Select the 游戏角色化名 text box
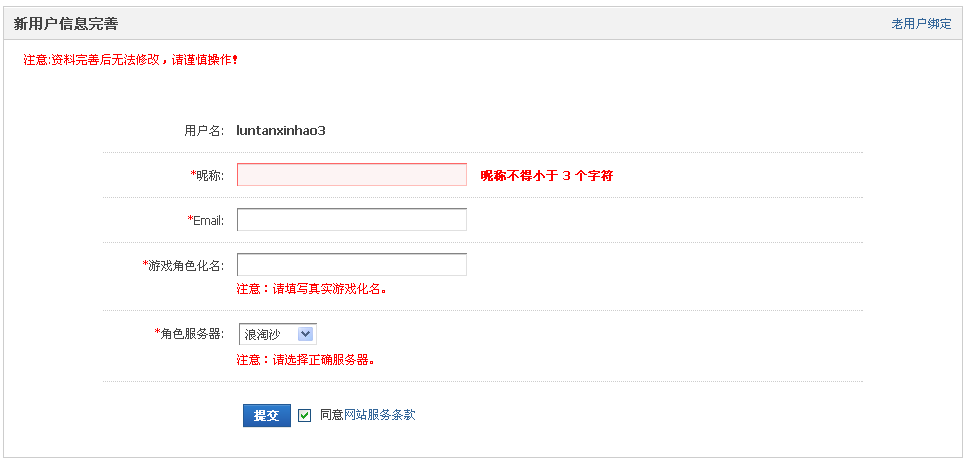Viewport: 971px width, 464px height. [x=352, y=265]
